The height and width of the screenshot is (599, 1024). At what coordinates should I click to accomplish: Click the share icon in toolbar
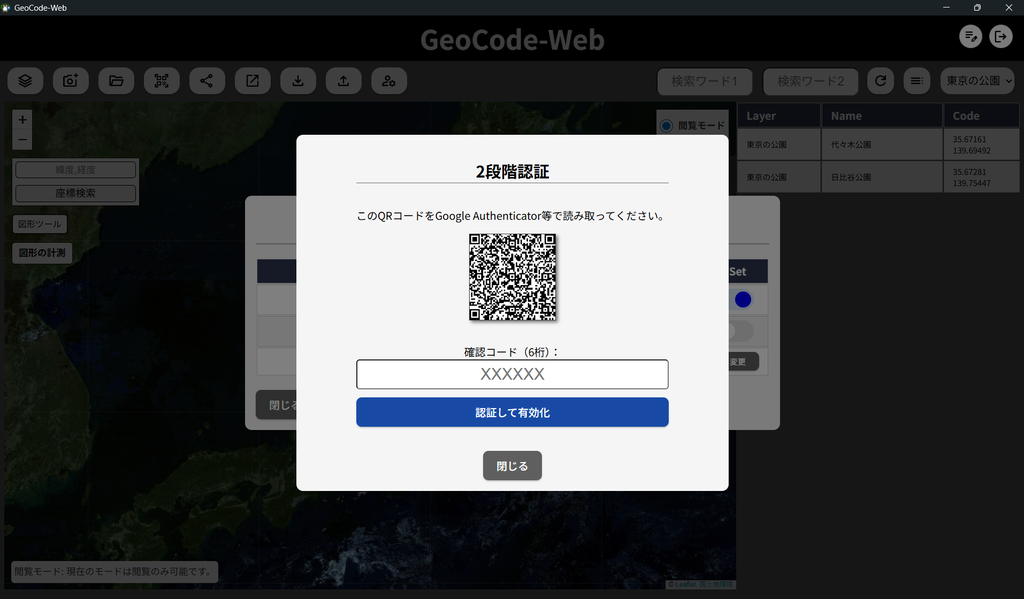tap(207, 81)
